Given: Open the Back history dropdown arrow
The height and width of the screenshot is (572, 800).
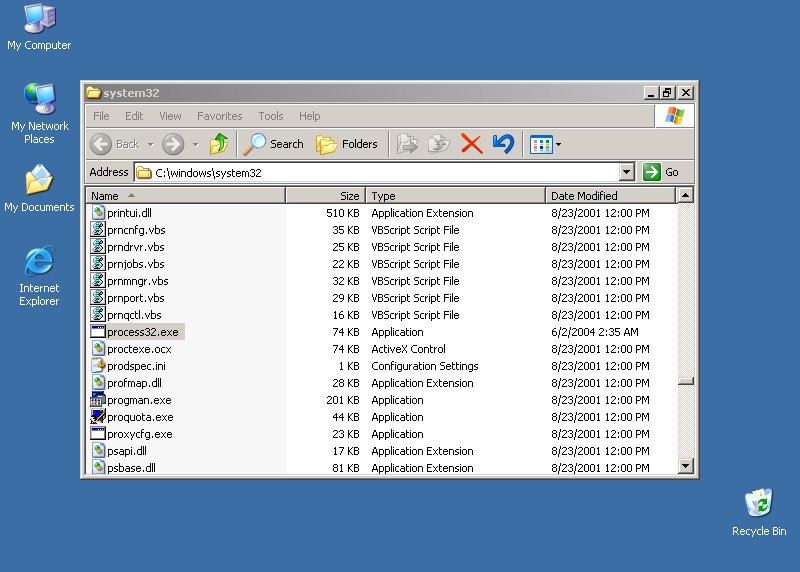Looking at the screenshot, I should pos(151,145).
